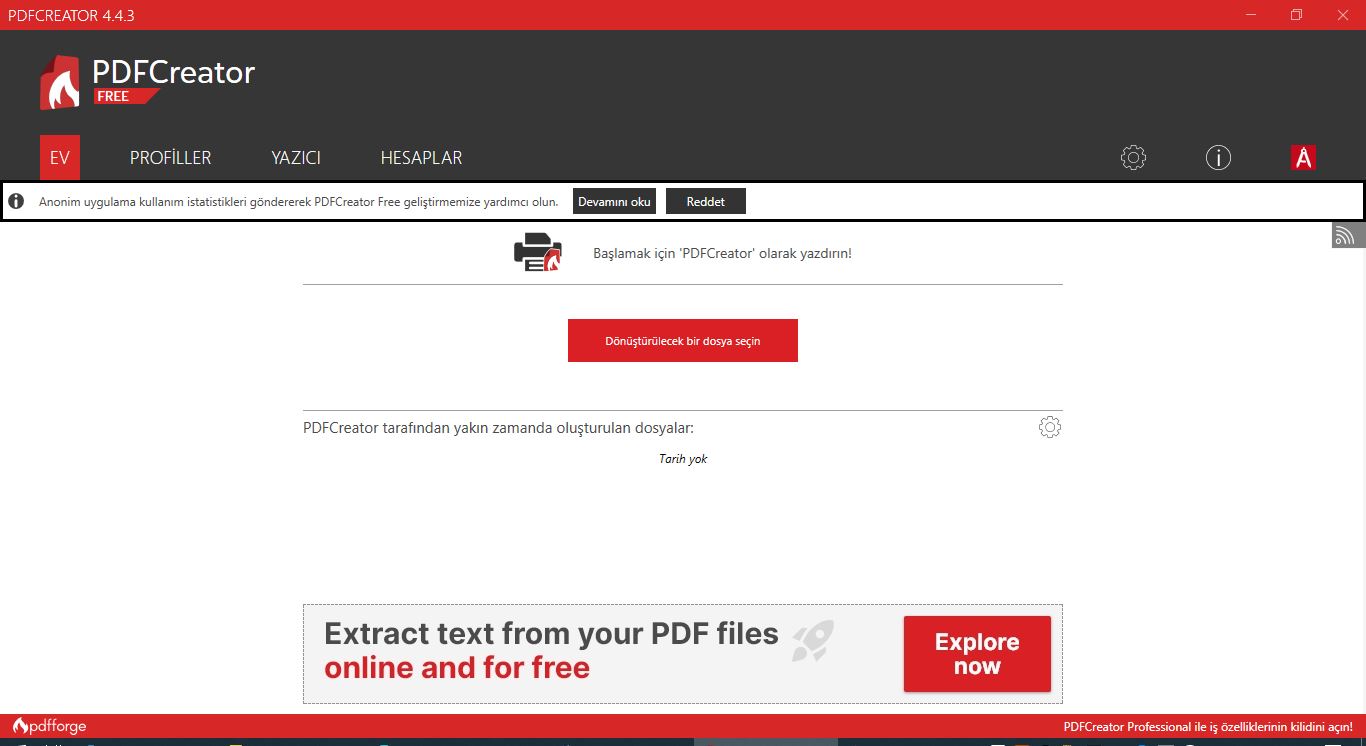Open the RSS news feed icon
The width and height of the screenshot is (1366, 746).
click(1347, 235)
